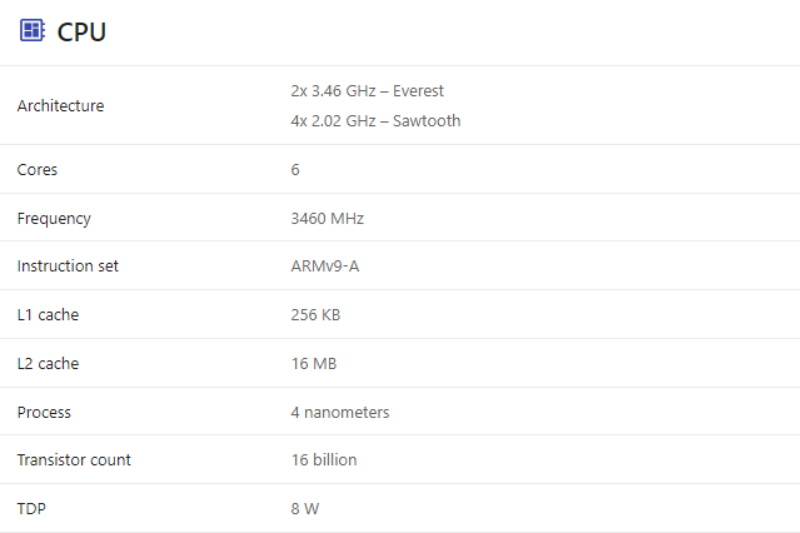Click the 2x 3.46 GHz – Everest value

367,91
